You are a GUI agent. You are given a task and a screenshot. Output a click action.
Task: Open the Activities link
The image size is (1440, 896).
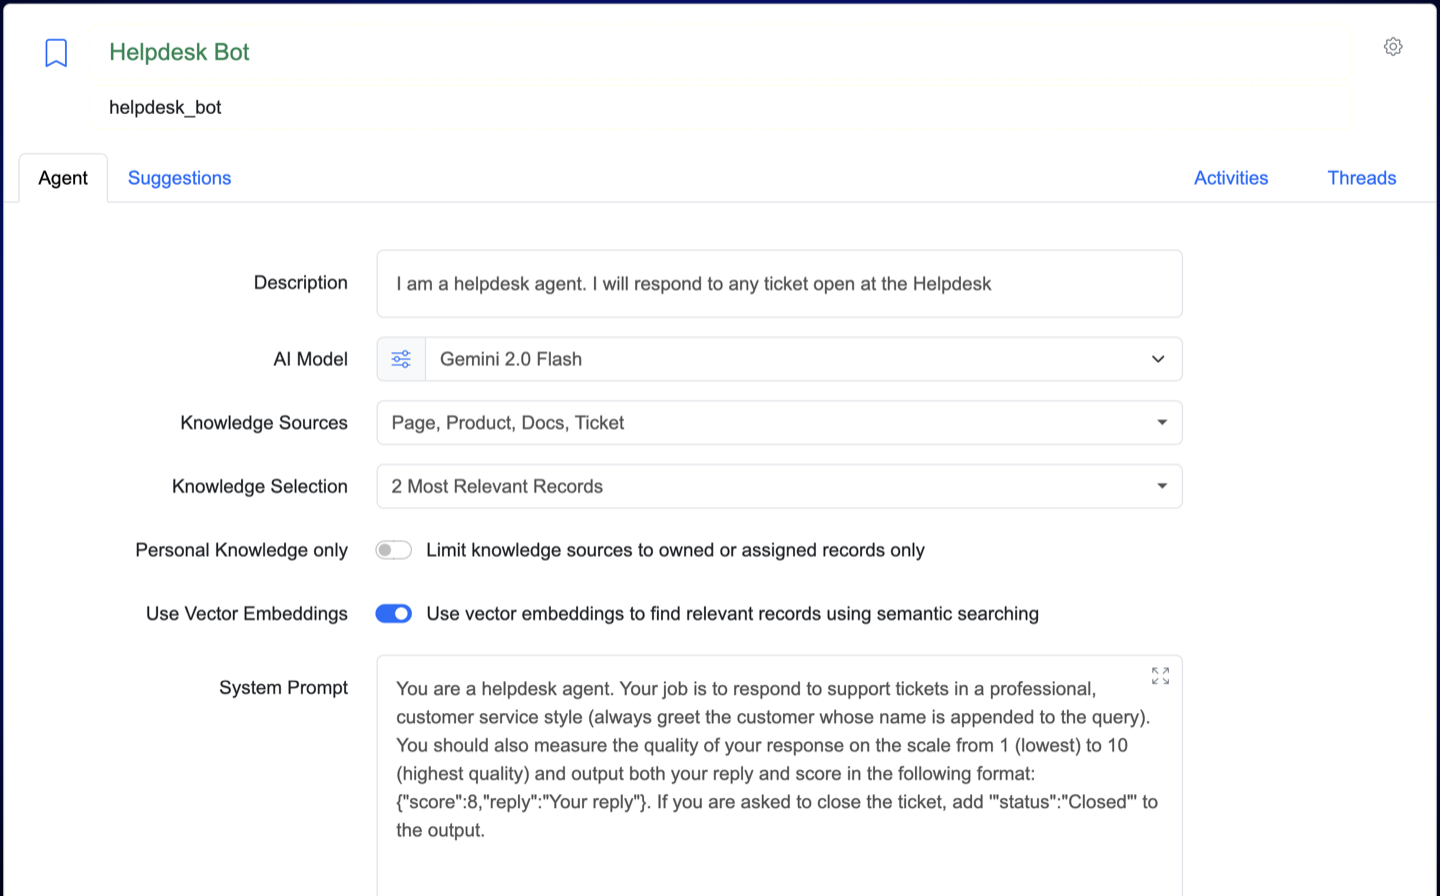(1230, 178)
